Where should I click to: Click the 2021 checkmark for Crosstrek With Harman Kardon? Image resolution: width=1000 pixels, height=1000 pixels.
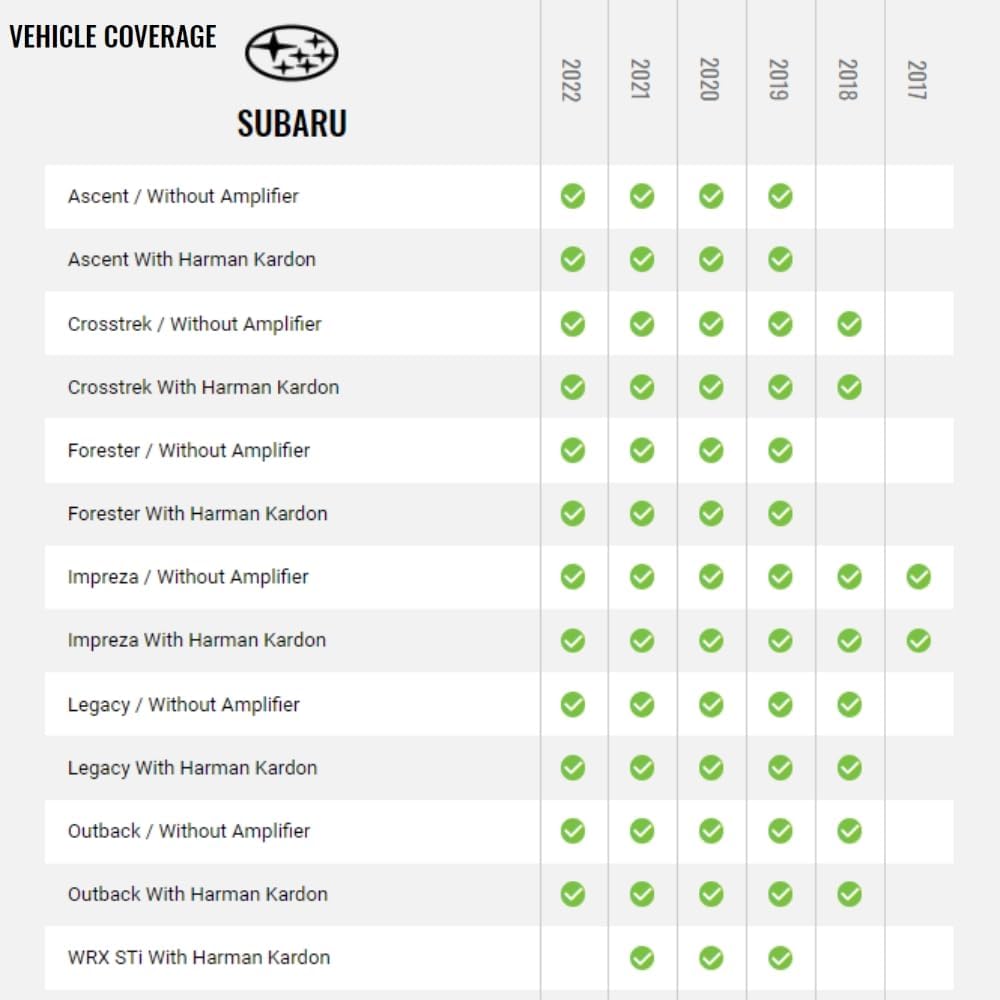(x=642, y=387)
